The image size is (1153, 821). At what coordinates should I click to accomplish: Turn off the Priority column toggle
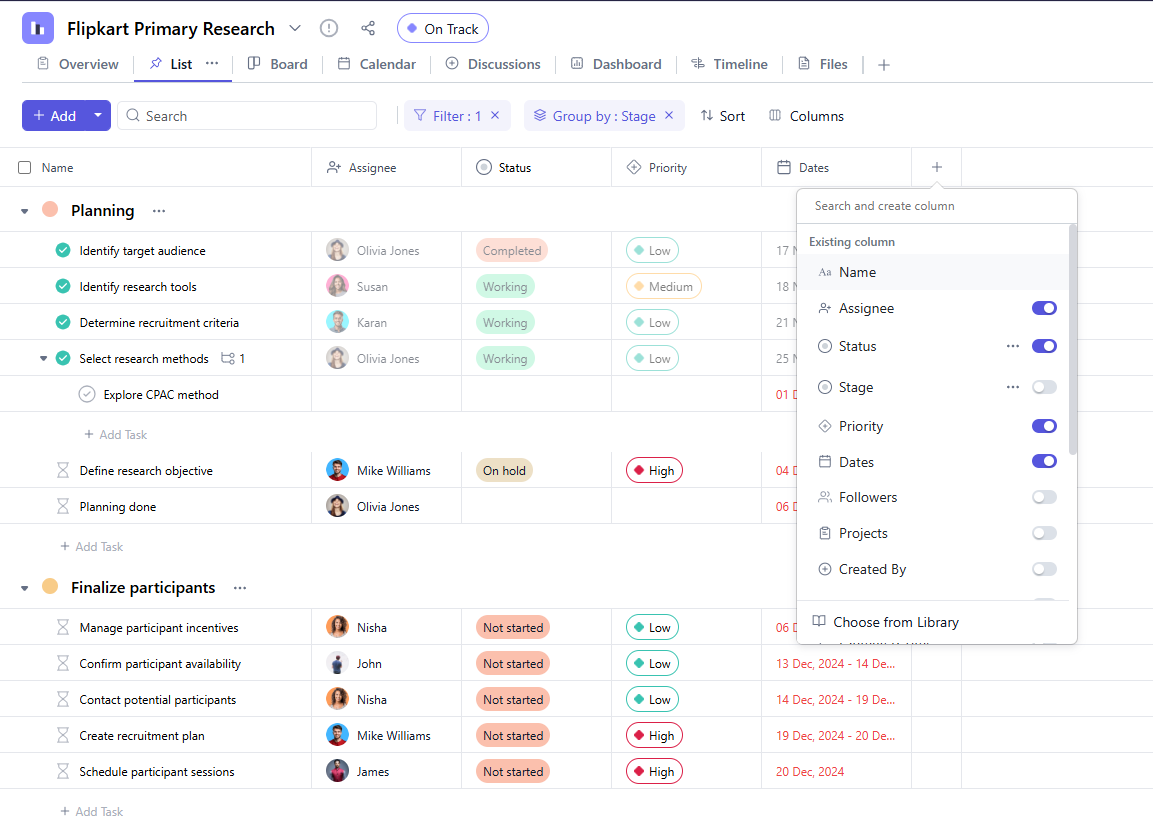1044,426
